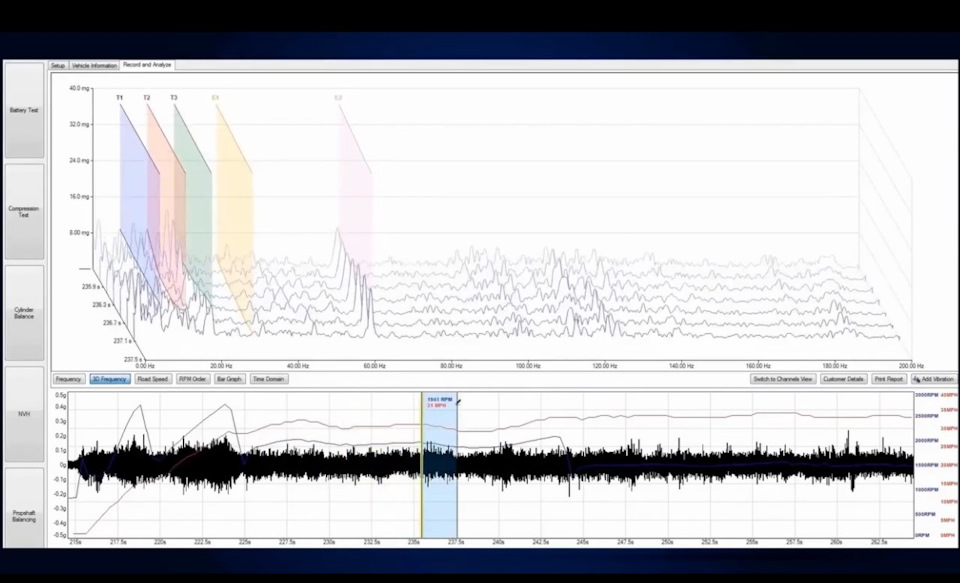Click the 1943 RPM readout text
Image resolution: width=960 pixels, height=583 pixels.
coord(440,399)
